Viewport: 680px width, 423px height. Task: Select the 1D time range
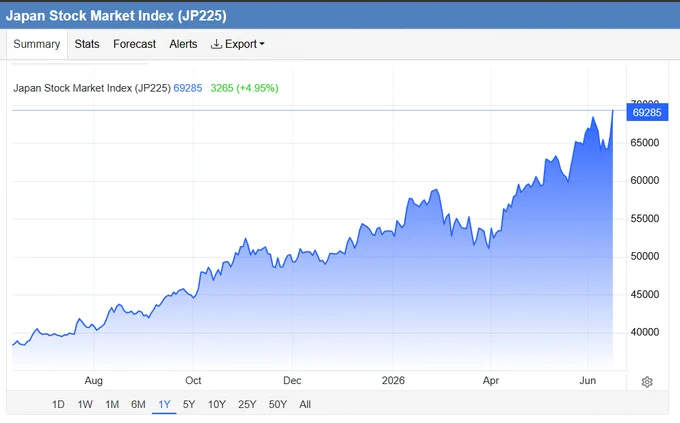coord(58,404)
